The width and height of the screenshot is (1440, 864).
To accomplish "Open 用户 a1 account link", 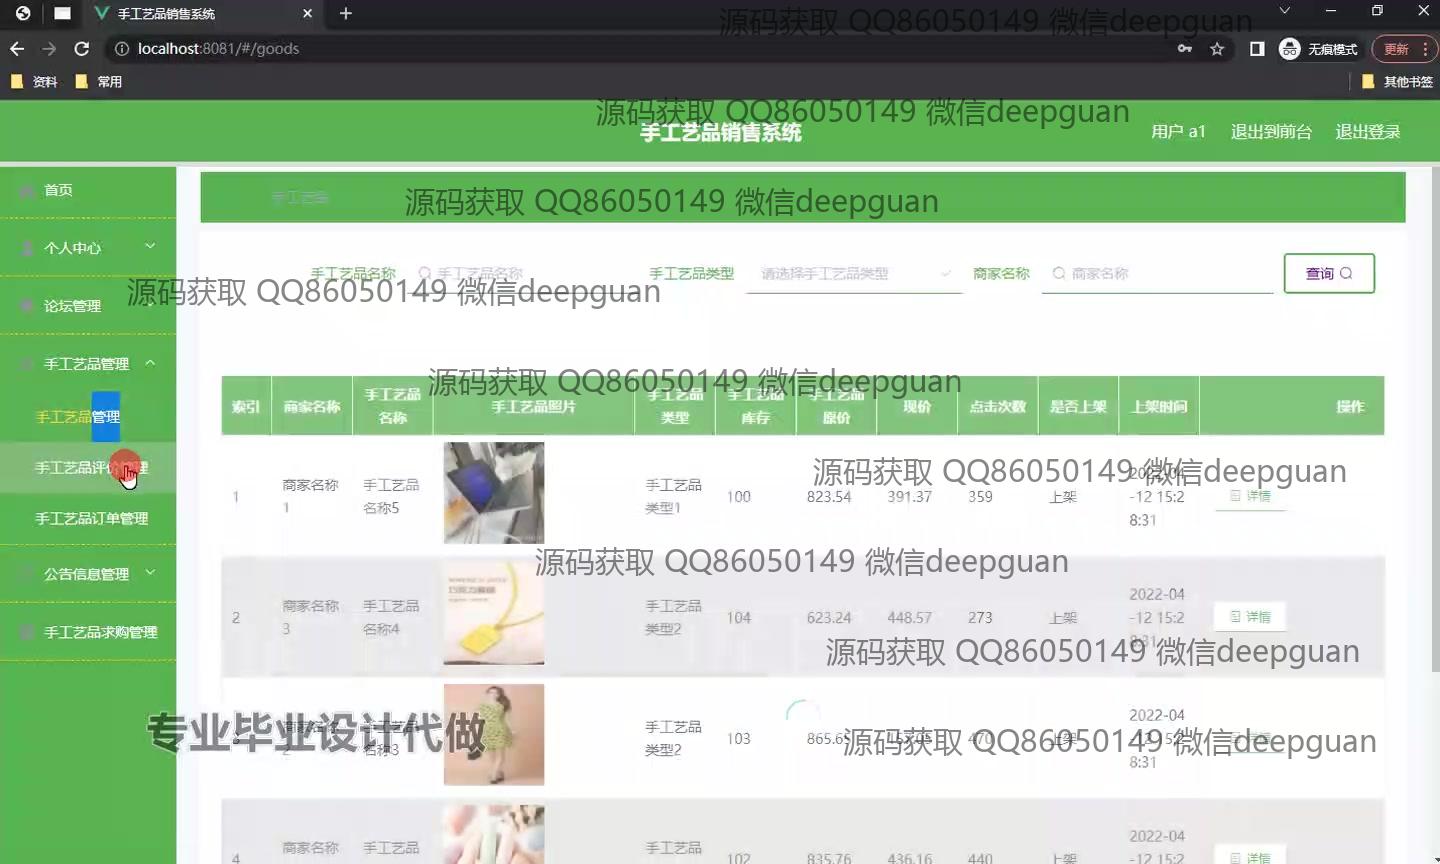I will point(1178,132).
